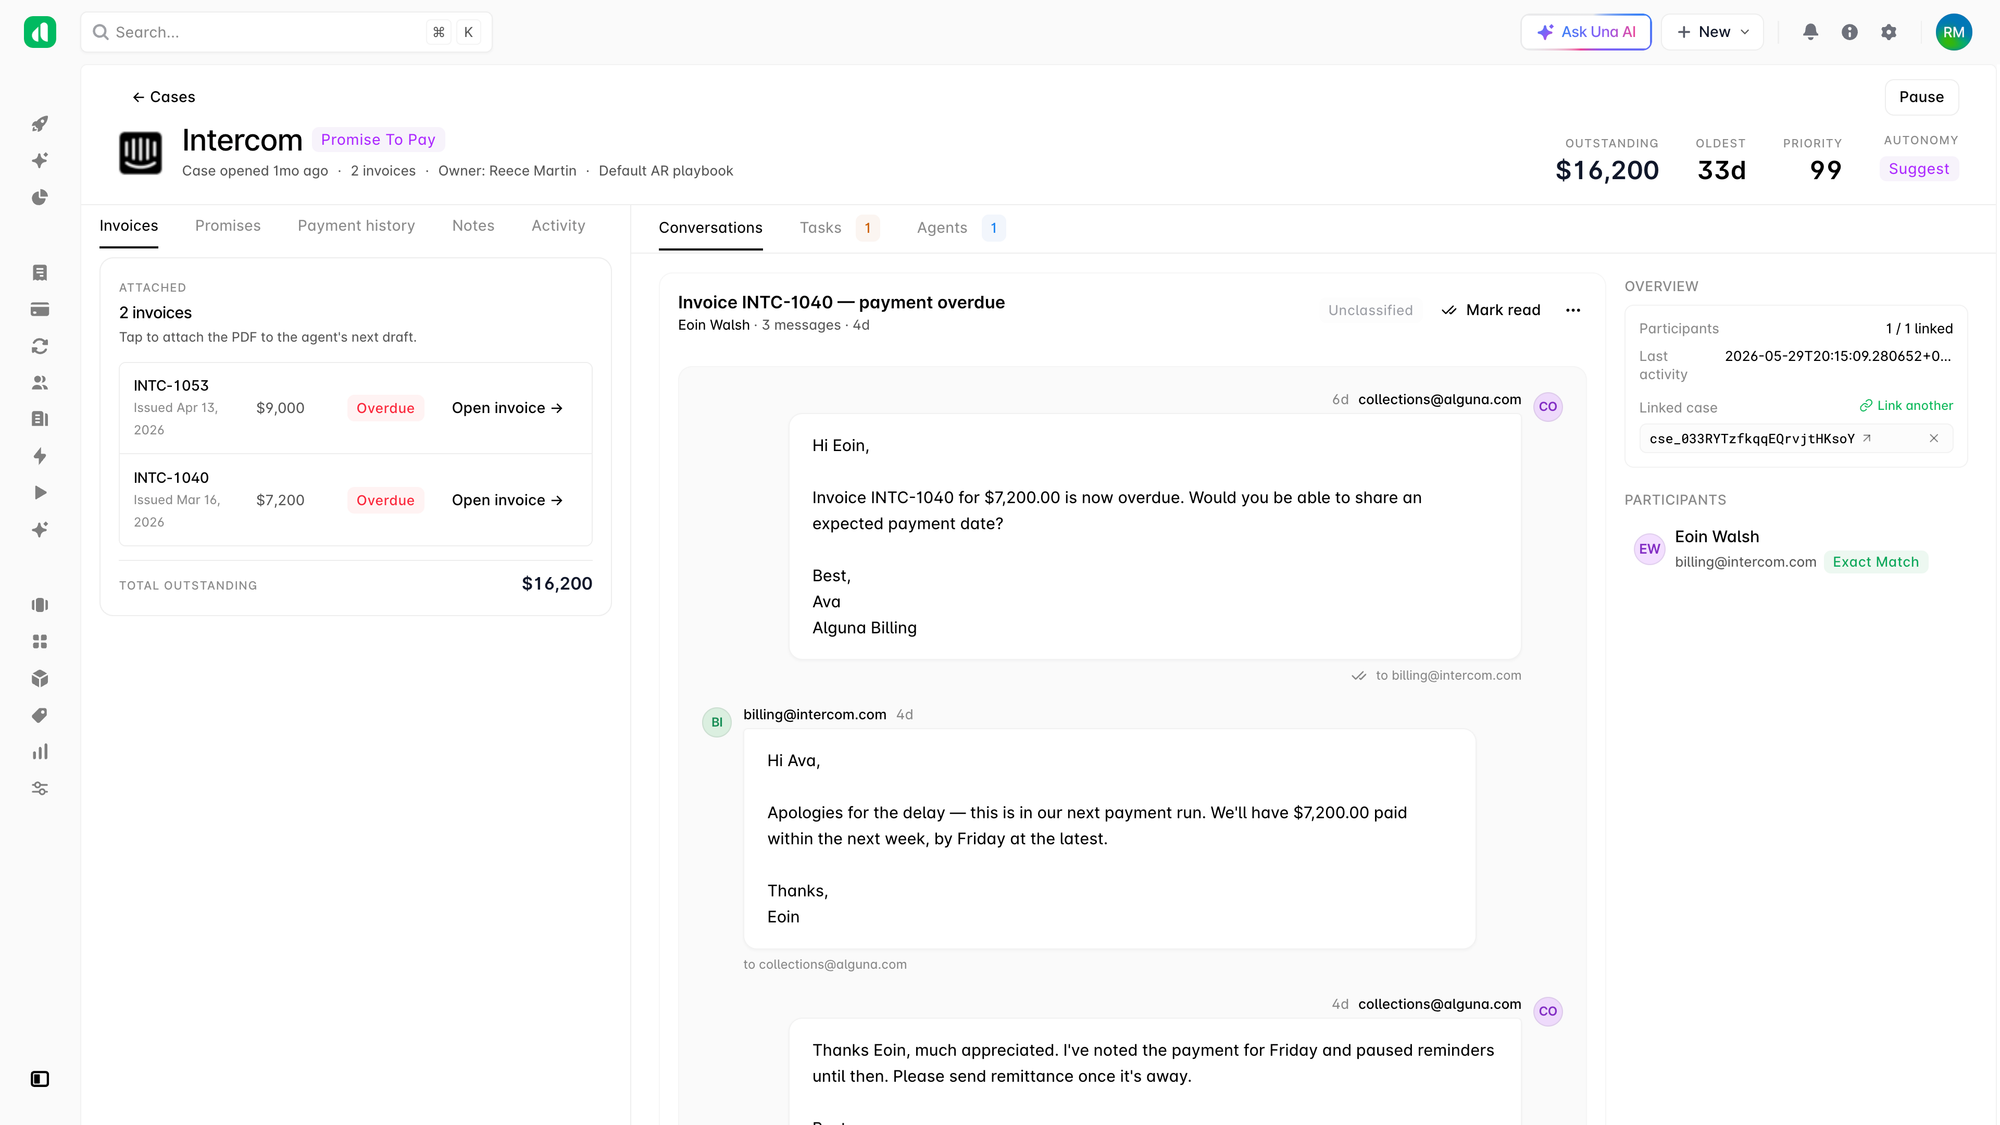
Task: Click the Overdue badge for INTC-1053
Action: 385,408
